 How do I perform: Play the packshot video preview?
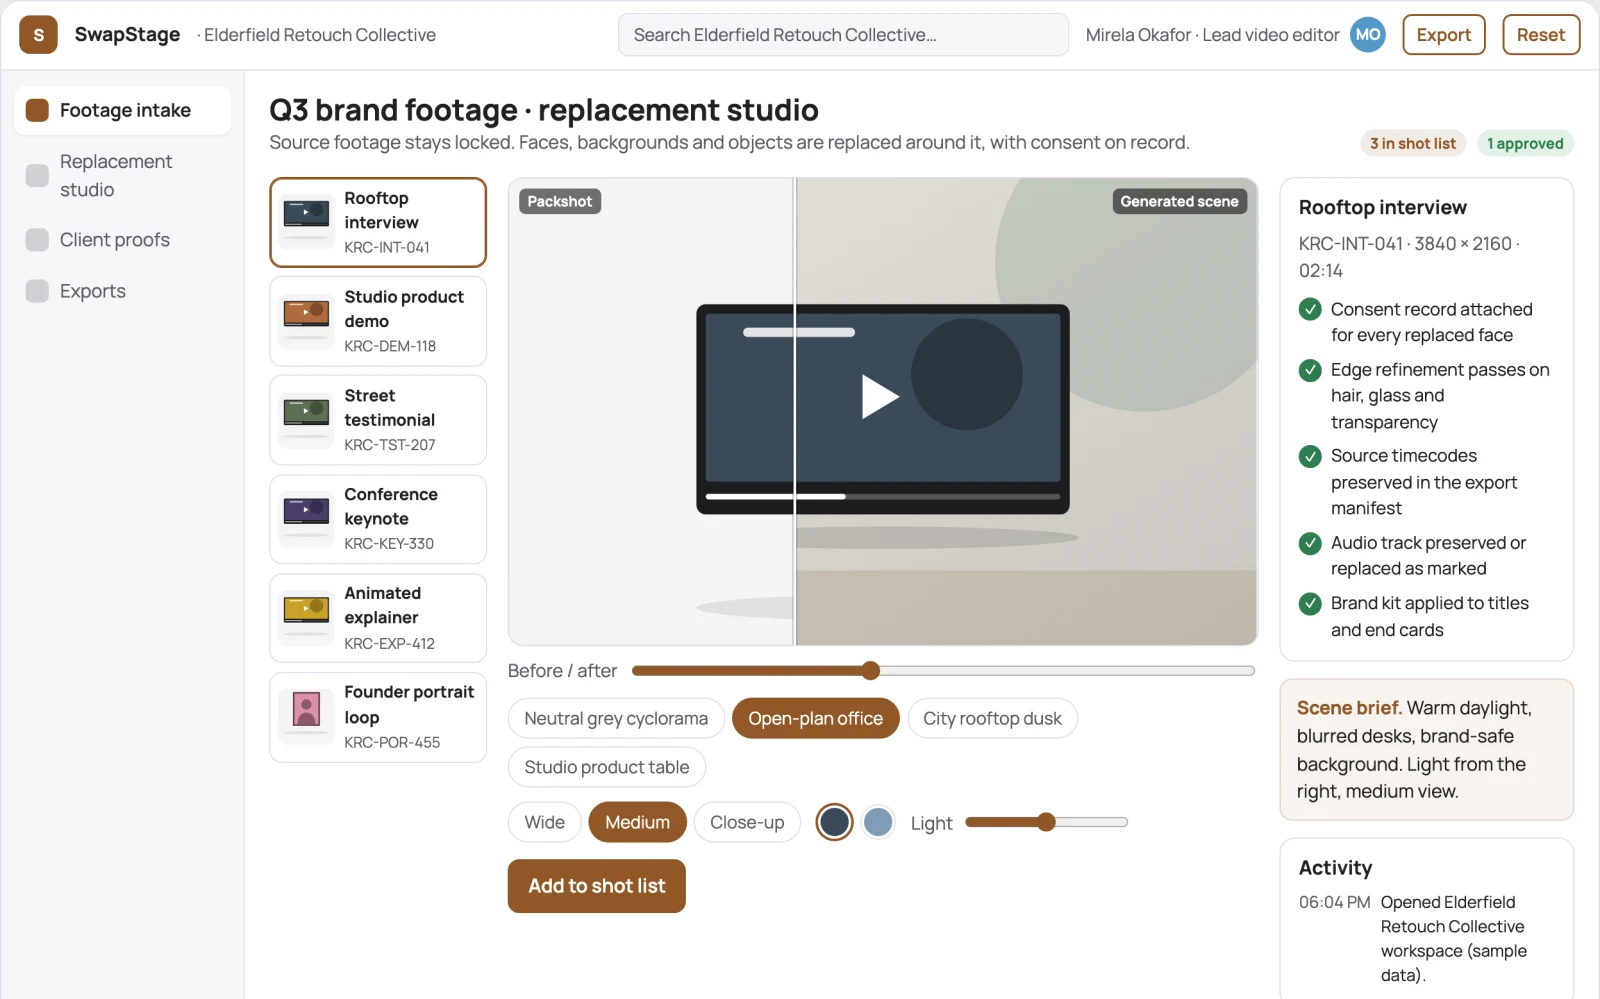tap(880, 396)
